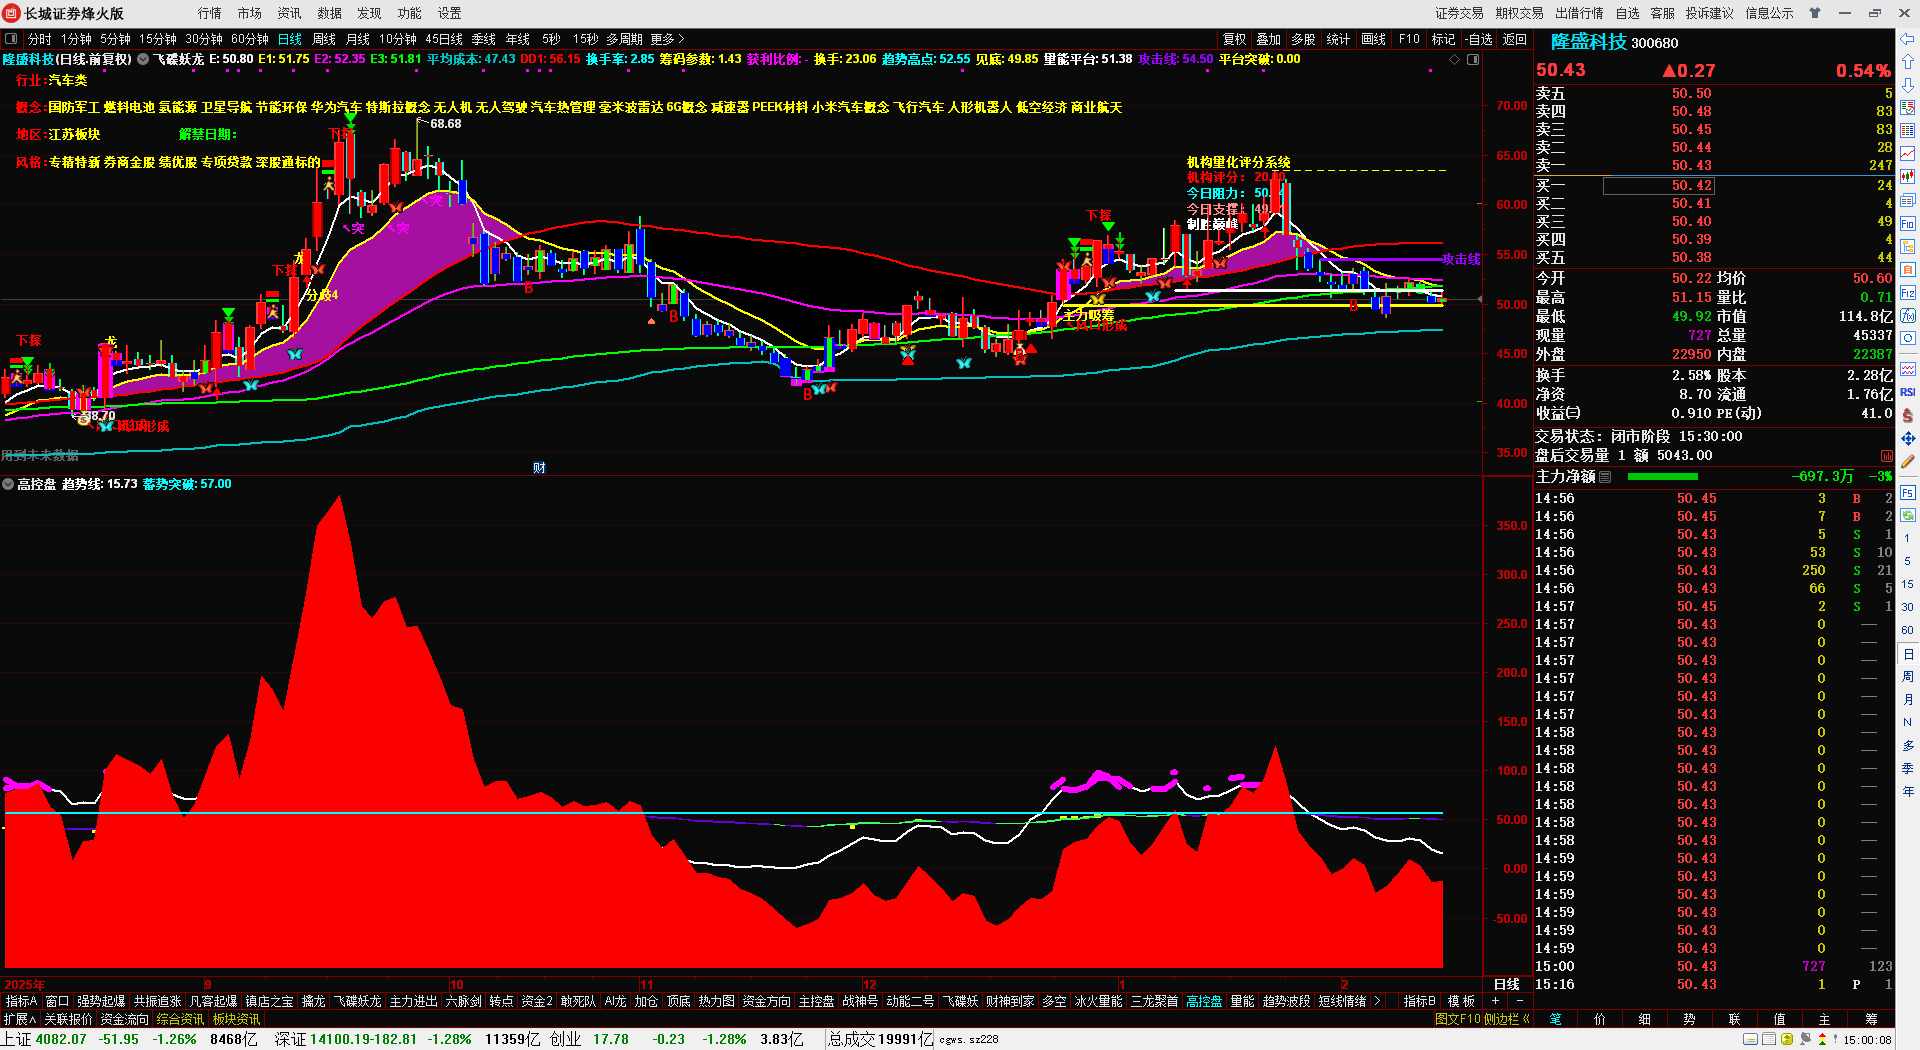Image resolution: width=1920 pixels, height=1050 pixels.
Task: Click the list icon beside 主力净额
Action: 1605,477
